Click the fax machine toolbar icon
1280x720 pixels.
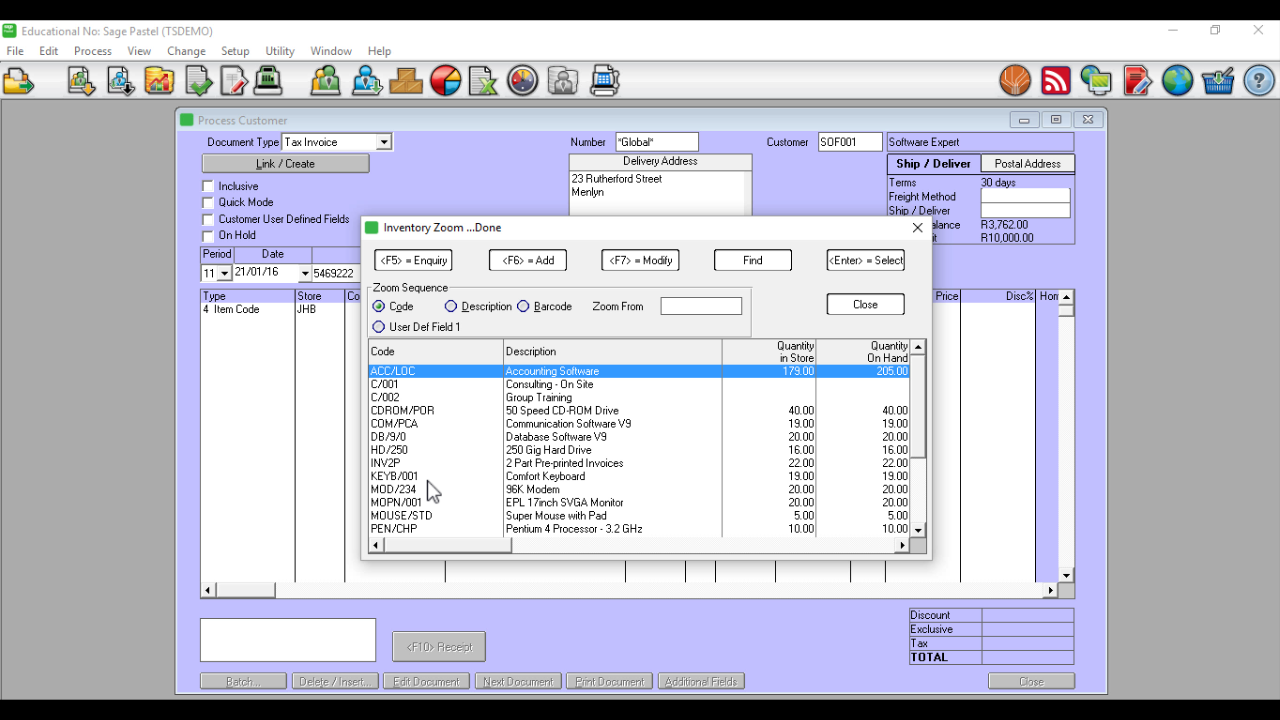[x=605, y=80]
